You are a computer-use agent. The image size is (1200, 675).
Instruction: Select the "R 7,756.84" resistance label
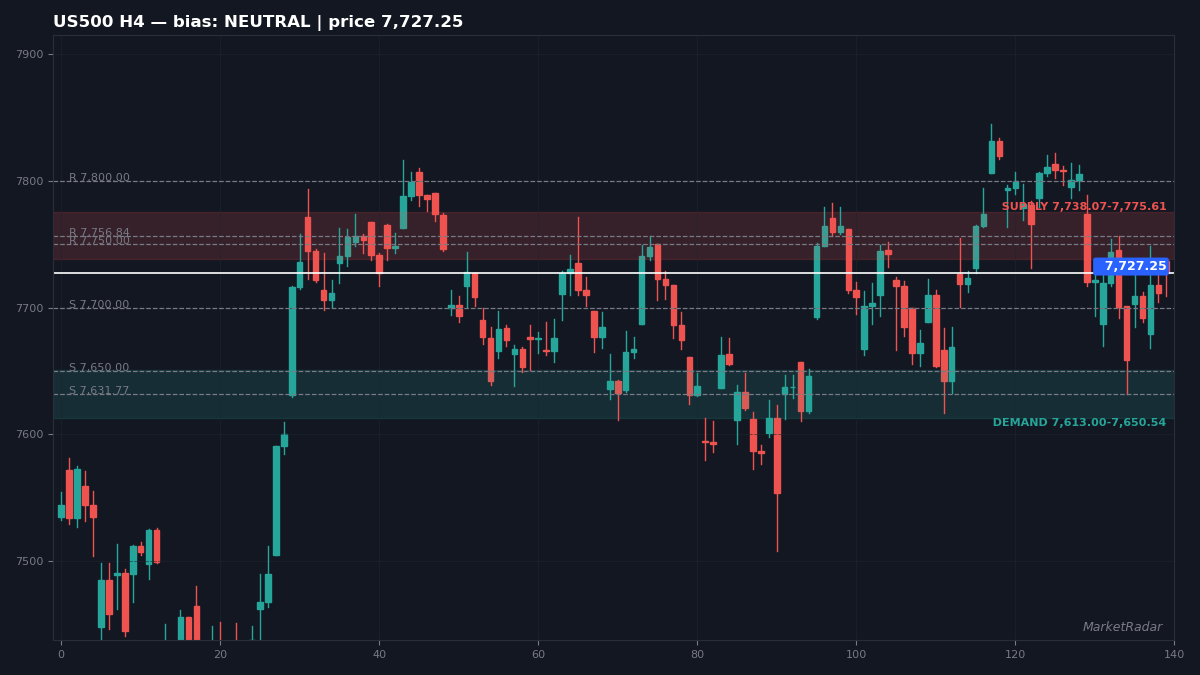coord(99,233)
